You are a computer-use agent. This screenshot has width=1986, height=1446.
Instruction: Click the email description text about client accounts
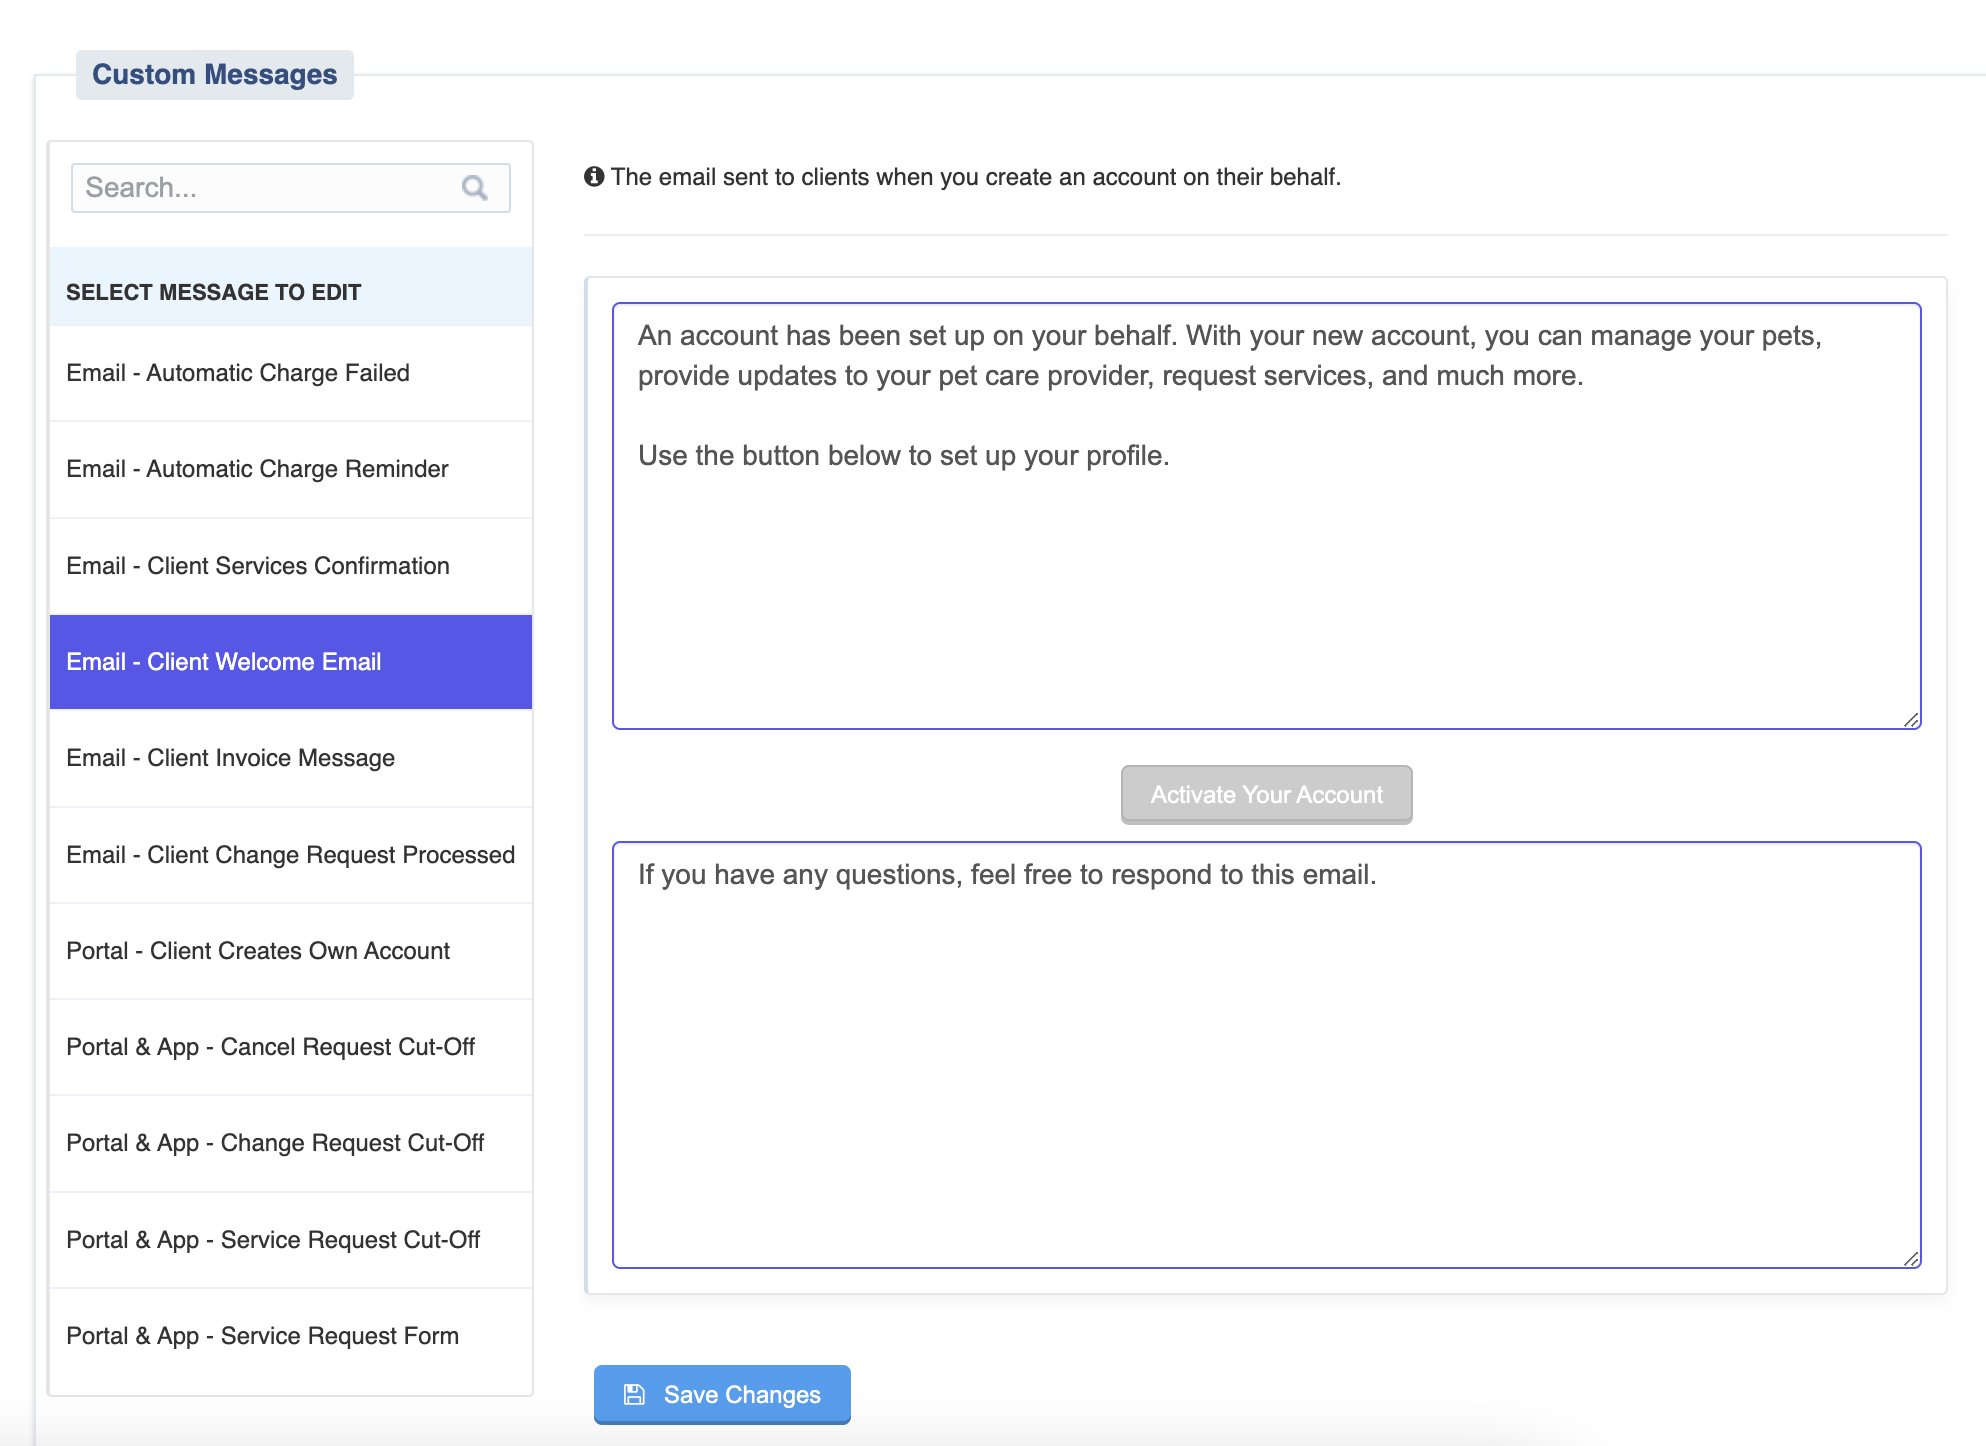click(976, 177)
